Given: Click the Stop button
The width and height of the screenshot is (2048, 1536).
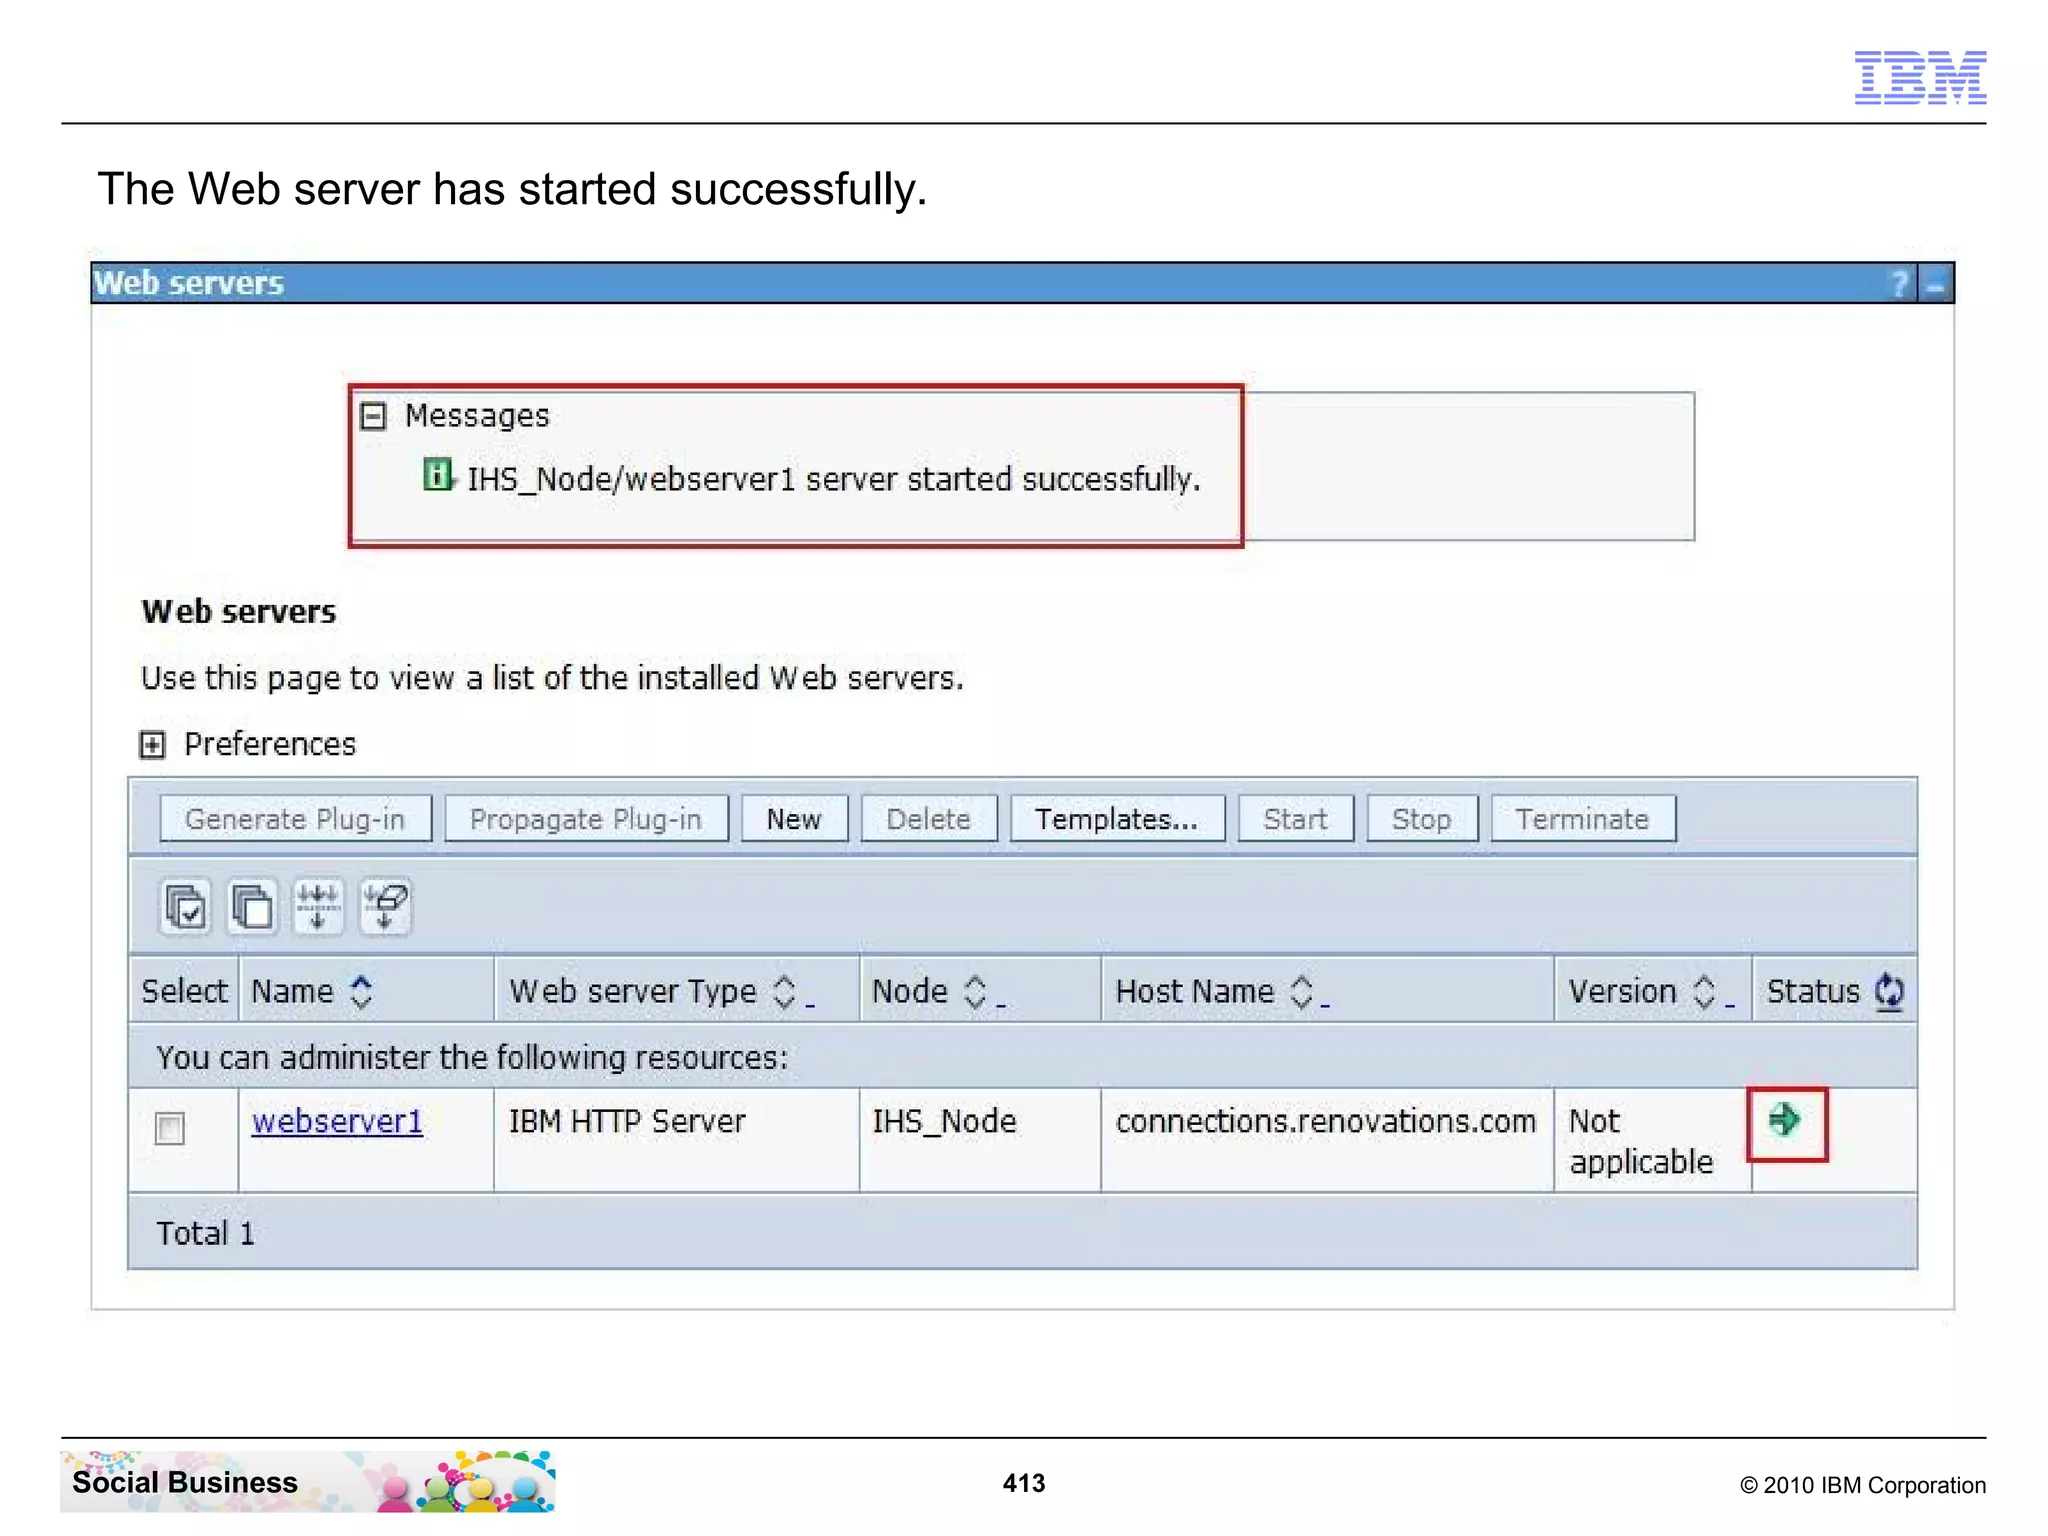Looking at the screenshot, I should [1422, 819].
